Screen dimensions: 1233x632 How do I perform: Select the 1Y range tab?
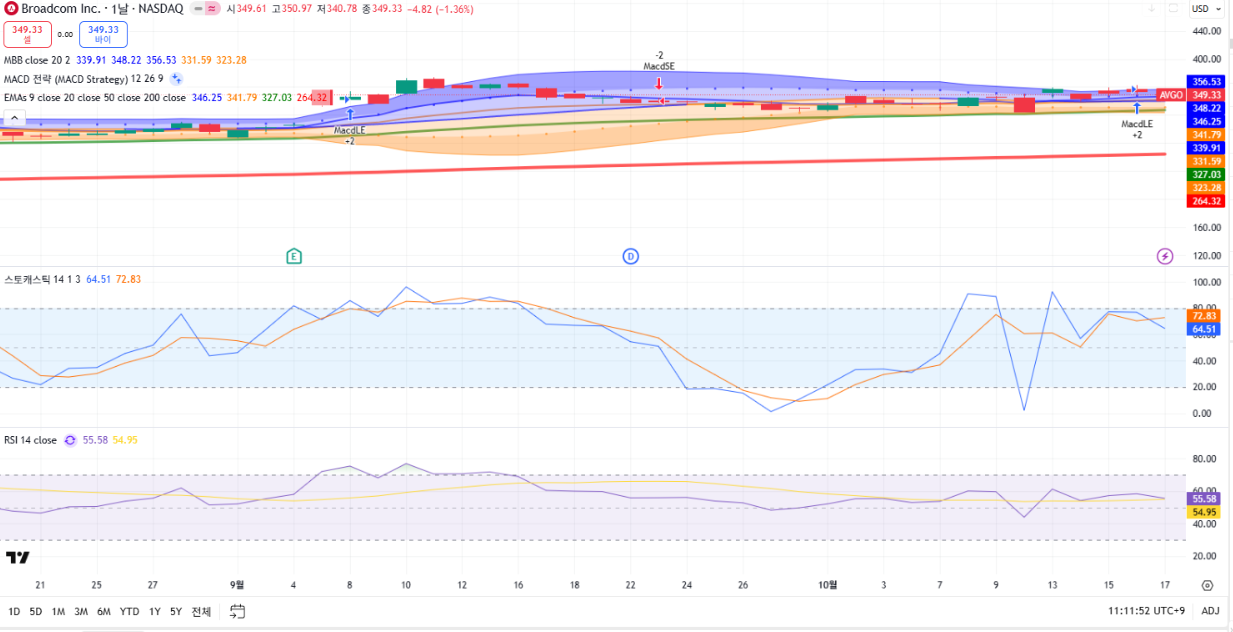tap(155, 611)
